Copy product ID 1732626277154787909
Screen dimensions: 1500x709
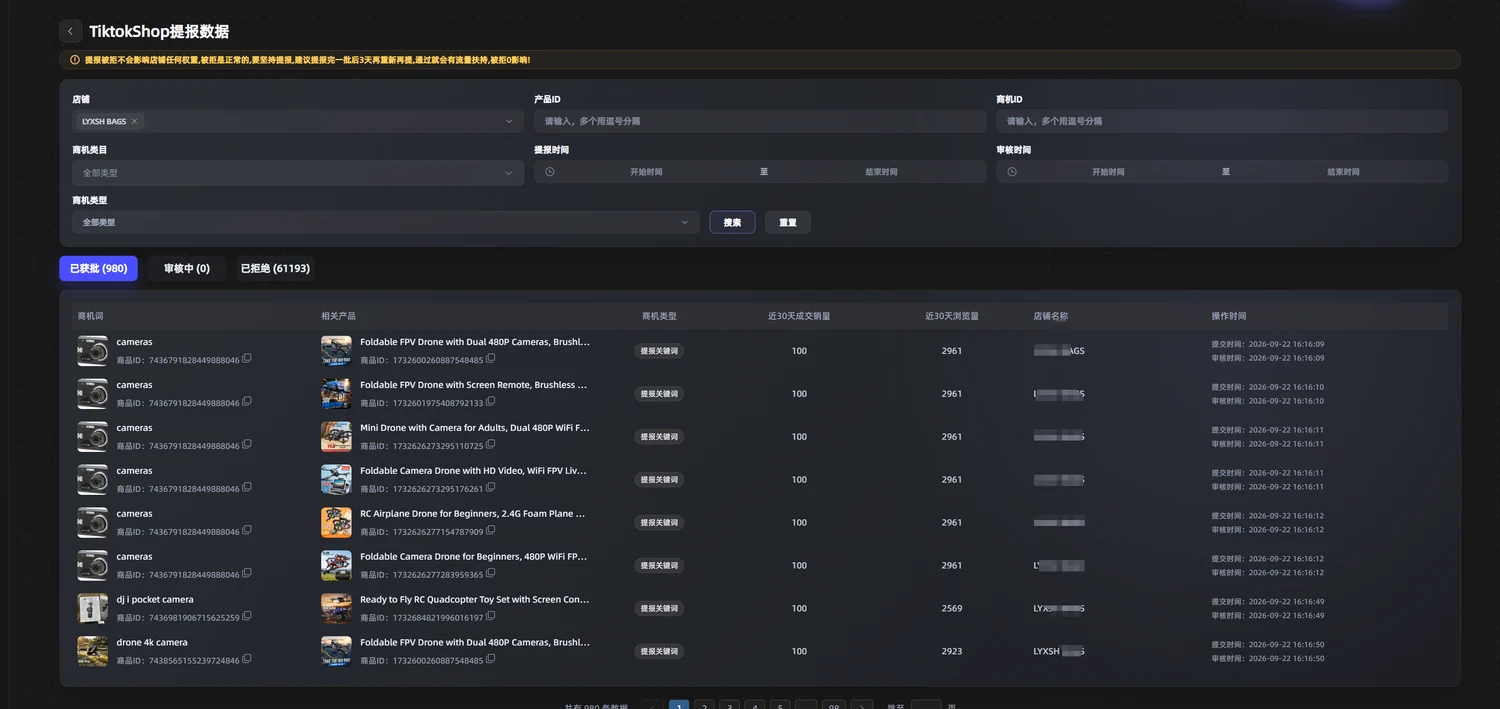click(x=490, y=531)
